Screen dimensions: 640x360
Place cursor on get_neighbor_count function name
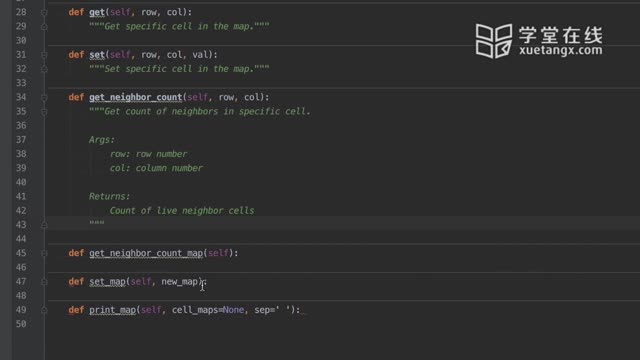136,97
